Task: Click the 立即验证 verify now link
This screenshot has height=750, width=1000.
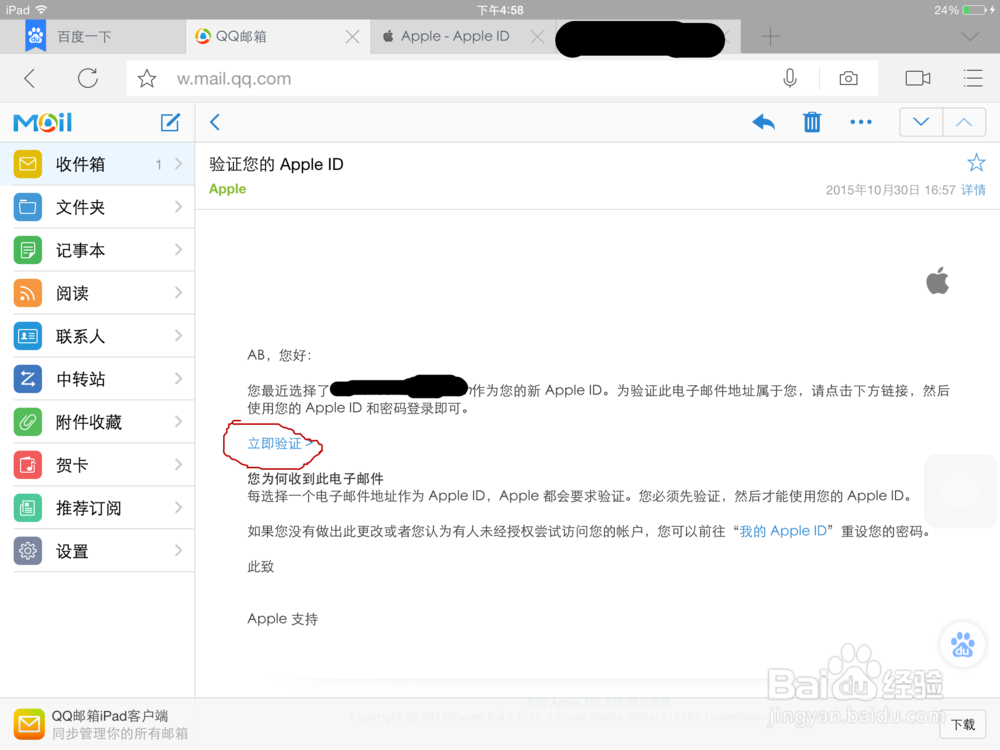Action: [280, 443]
